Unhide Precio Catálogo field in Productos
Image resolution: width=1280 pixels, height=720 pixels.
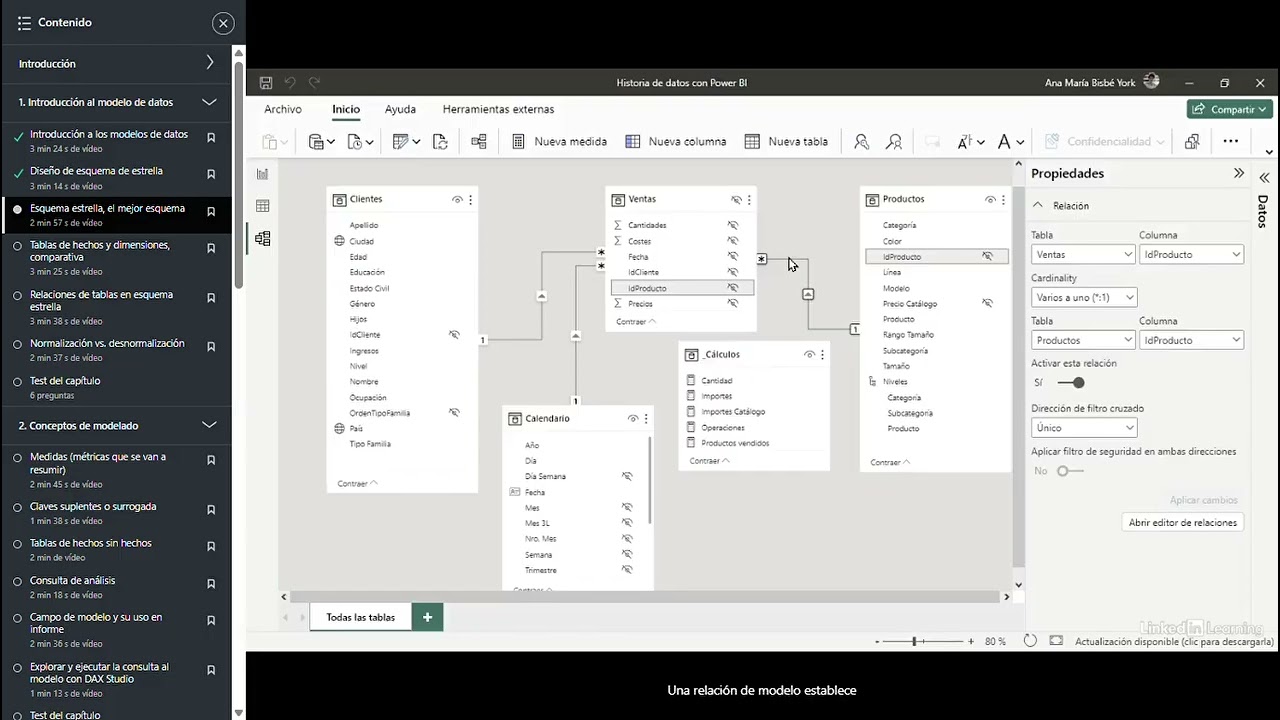tap(987, 303)
